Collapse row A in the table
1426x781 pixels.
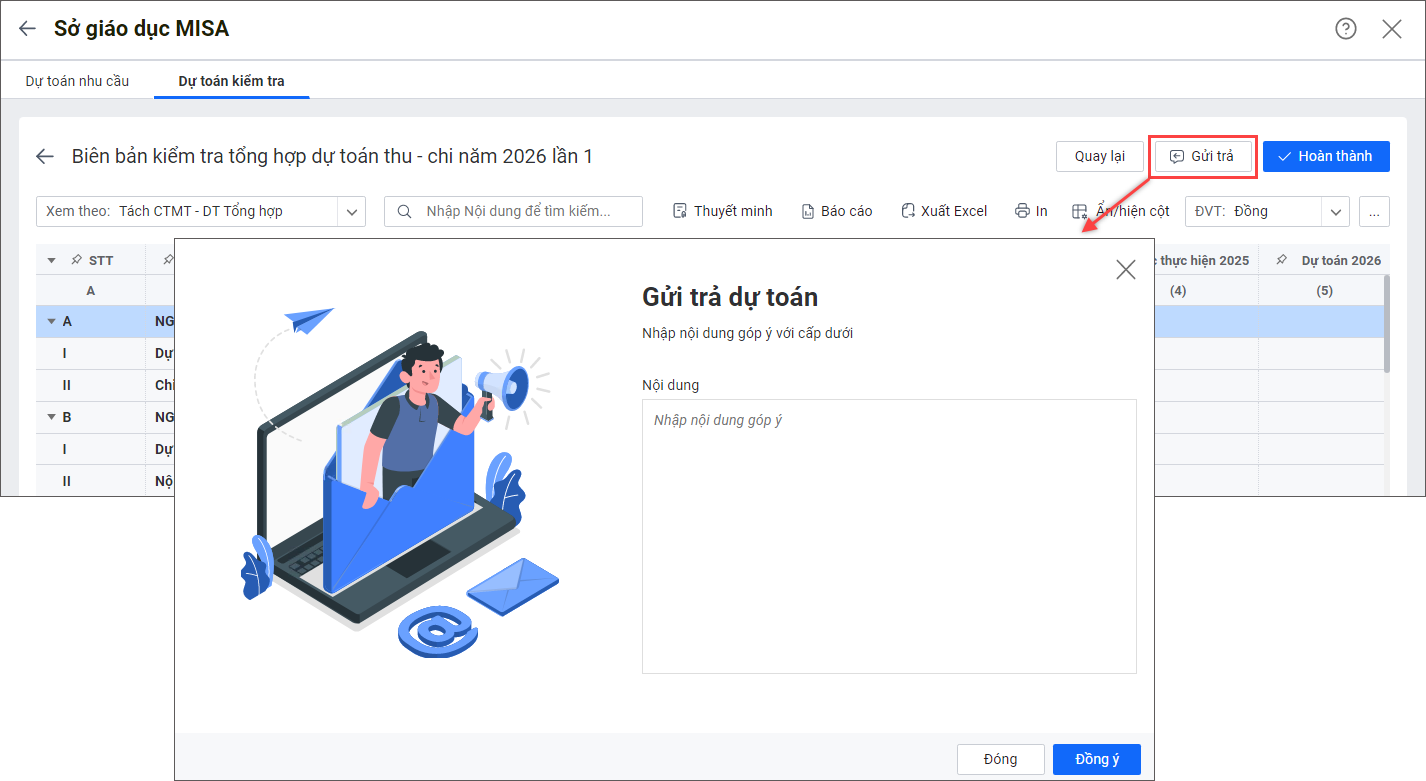tap(52, 322)
